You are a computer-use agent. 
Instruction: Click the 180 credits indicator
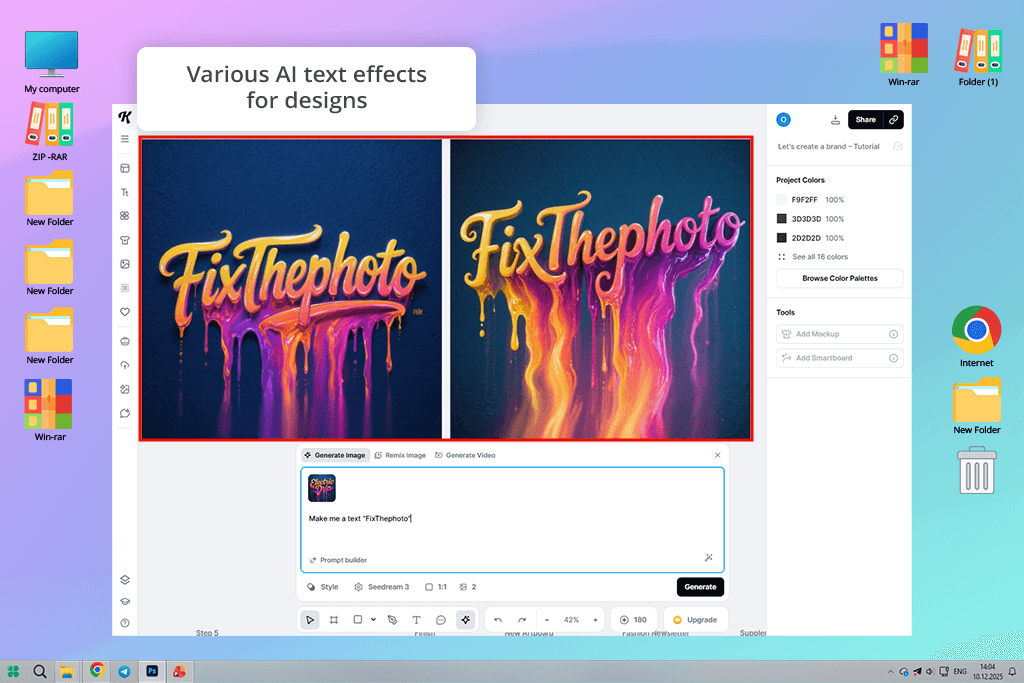click(633, 620)
